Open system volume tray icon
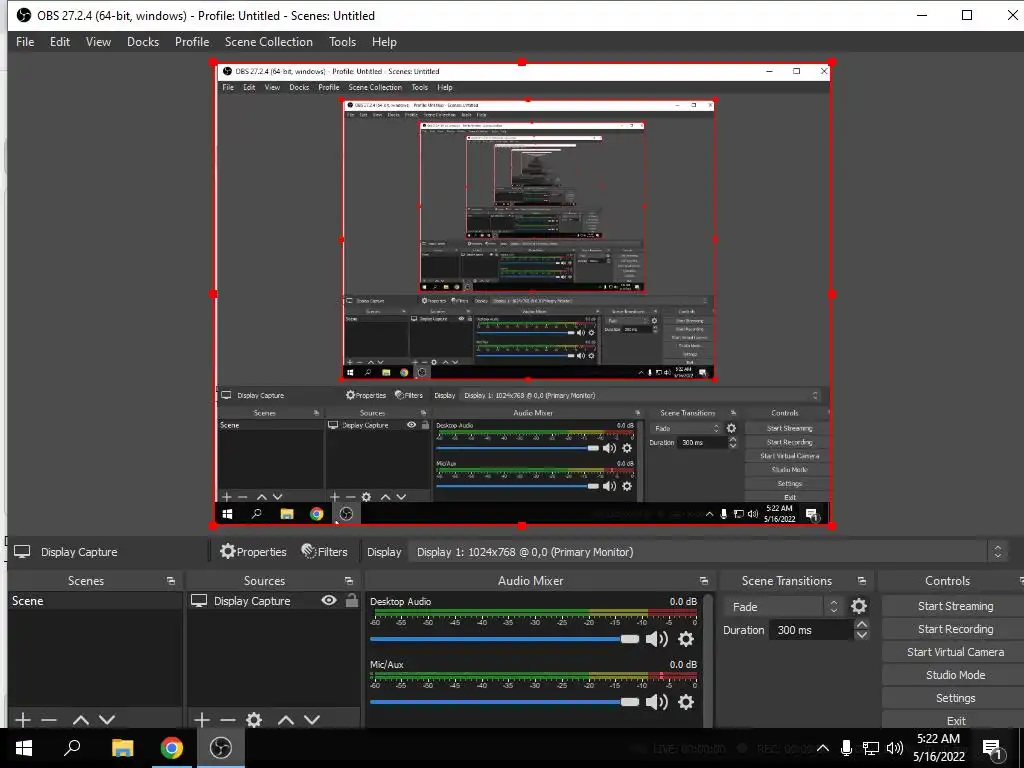This screenshot has height=768, width=1024. (895, 748)
